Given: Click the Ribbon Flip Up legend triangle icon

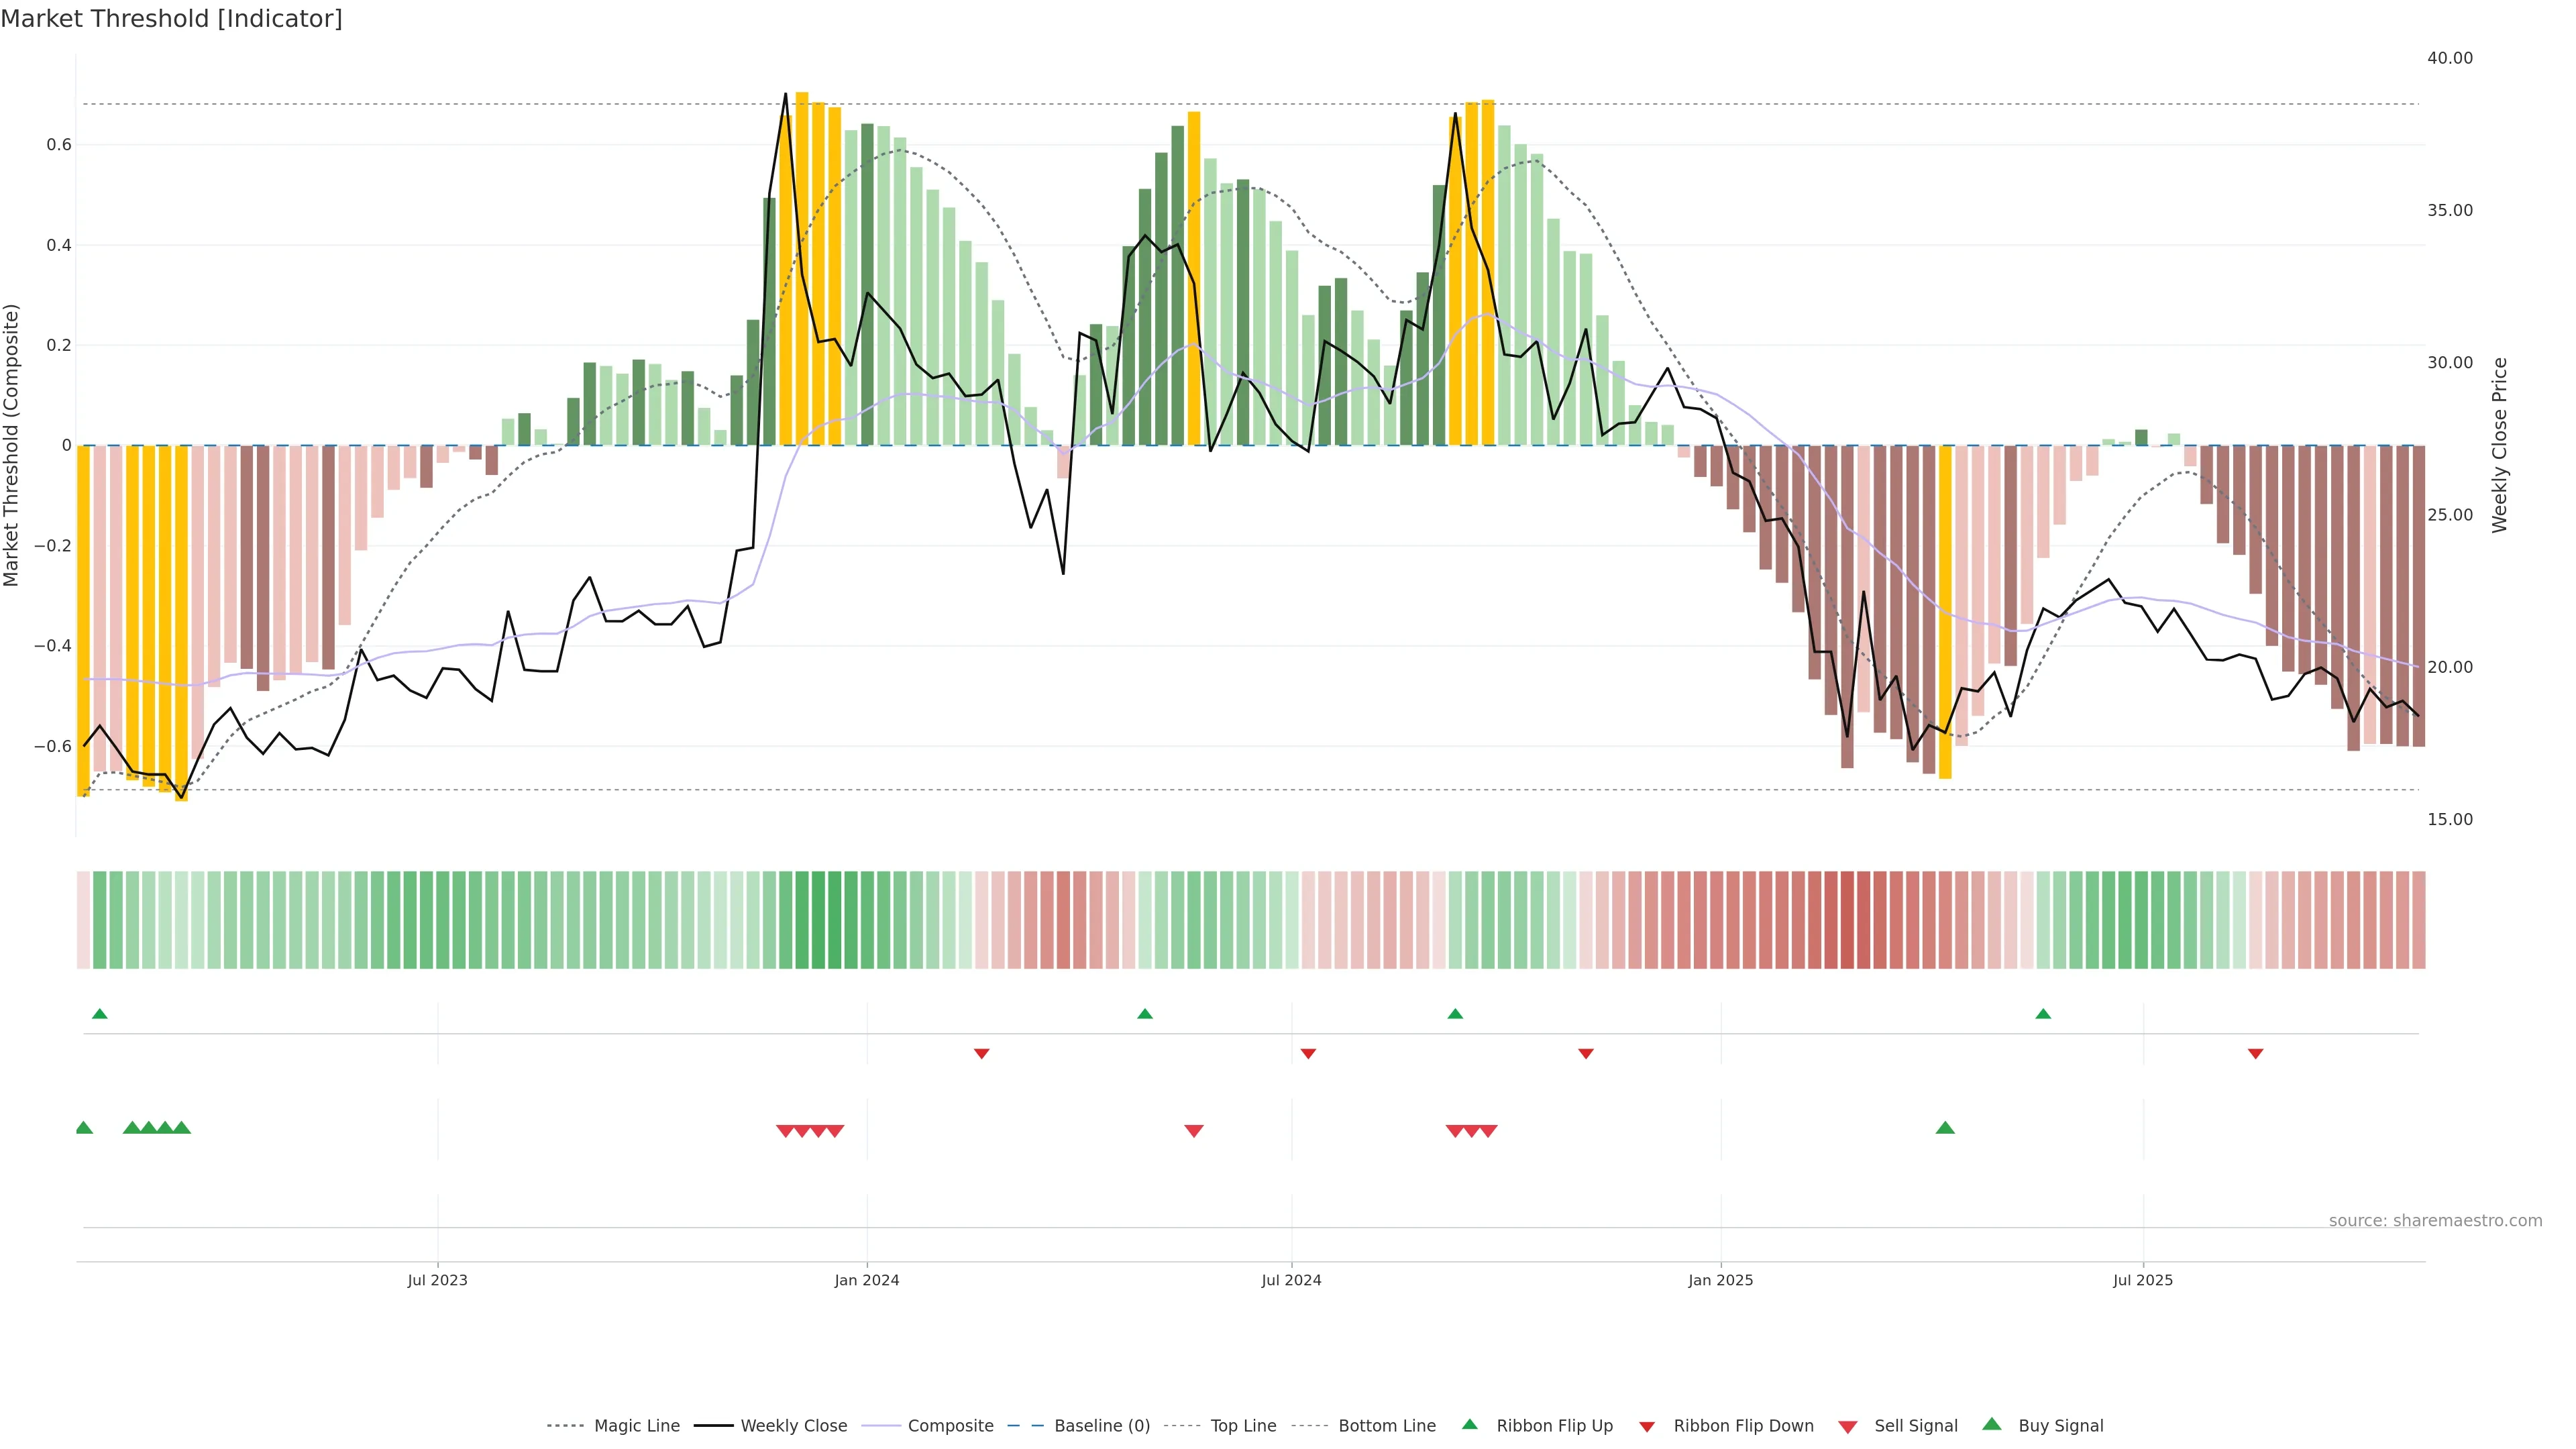Looking at the screenshot, I should click(x=1469, y=1424).
